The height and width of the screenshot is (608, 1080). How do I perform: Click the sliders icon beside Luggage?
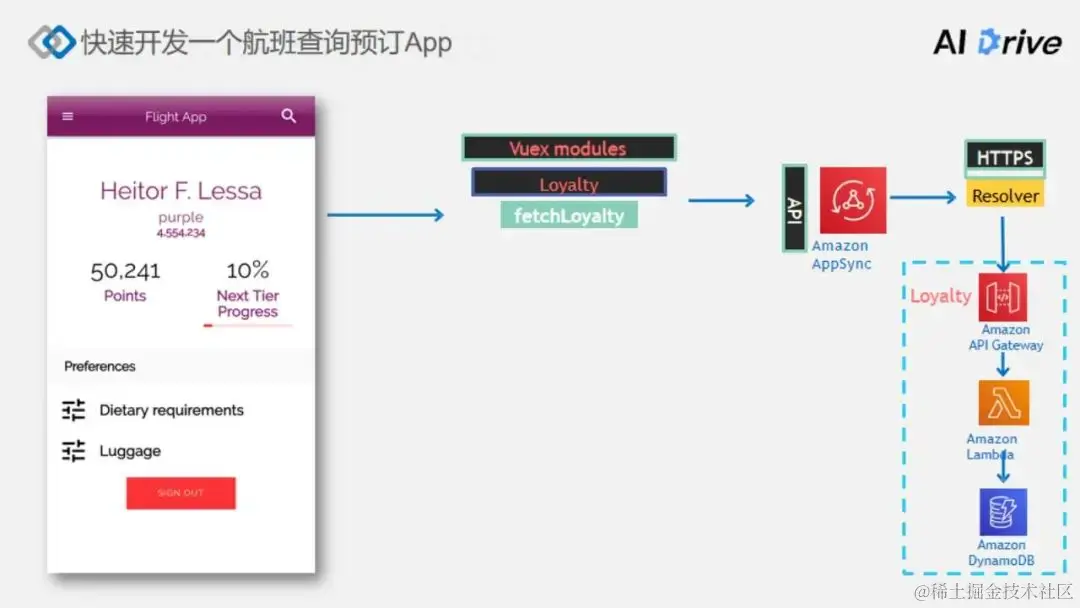[x=74, y=451]
